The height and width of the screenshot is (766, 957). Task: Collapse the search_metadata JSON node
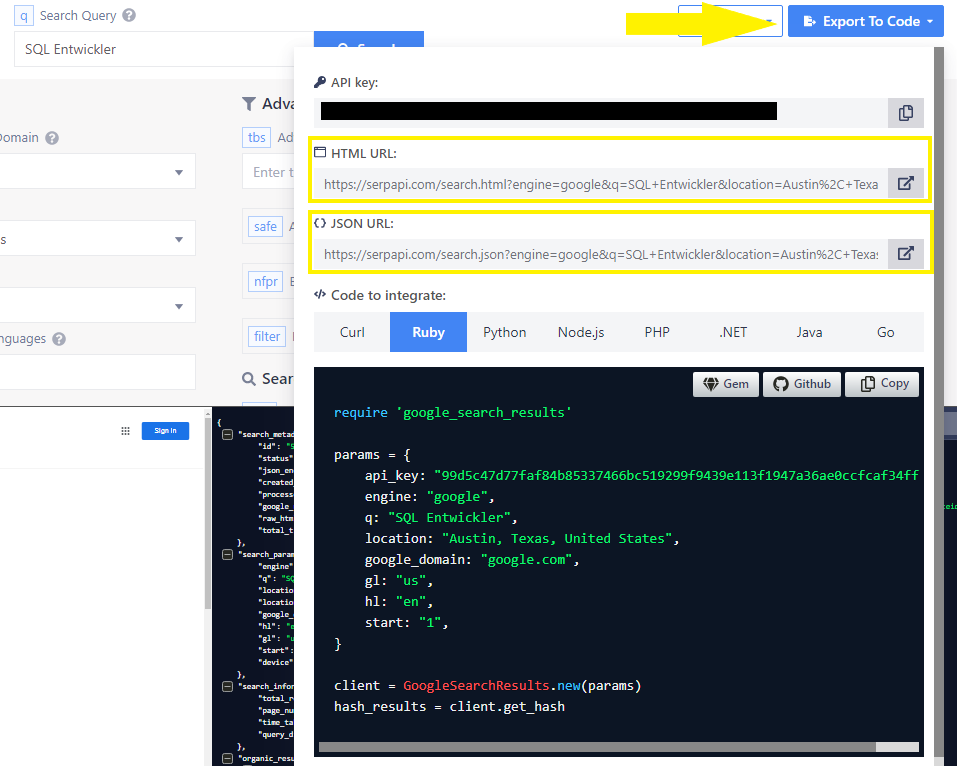[227, 435]
